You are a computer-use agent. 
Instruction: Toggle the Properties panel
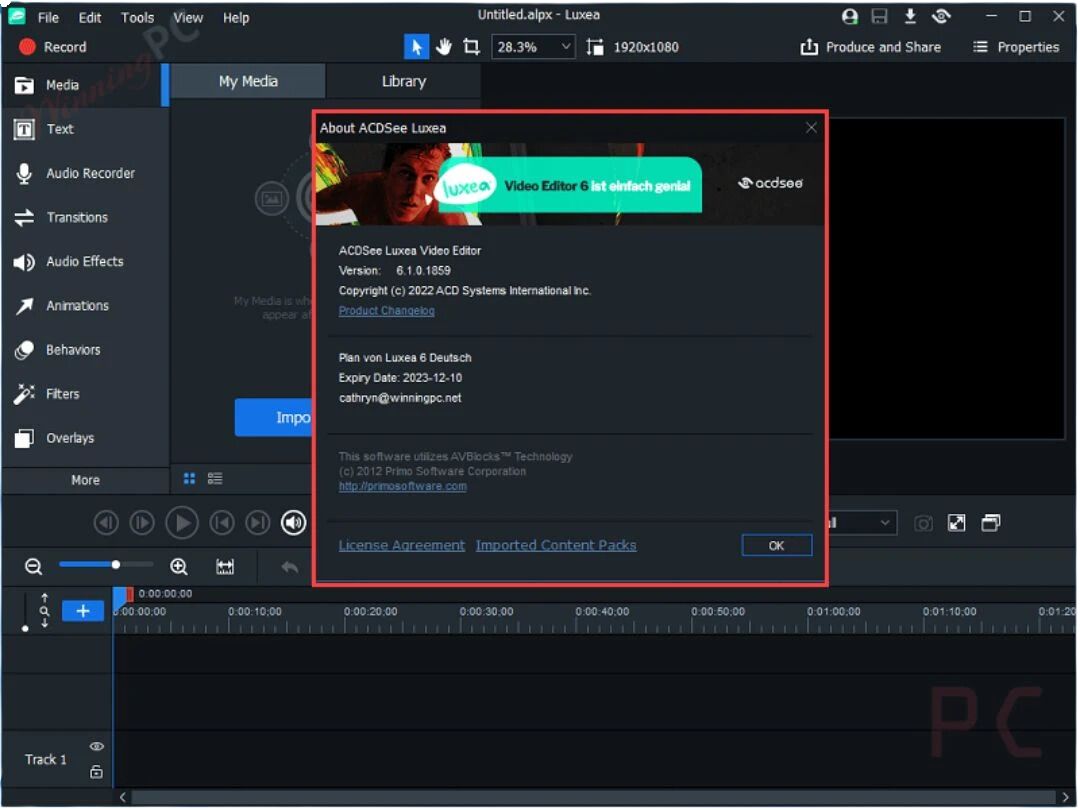[x=1016, y=47]
